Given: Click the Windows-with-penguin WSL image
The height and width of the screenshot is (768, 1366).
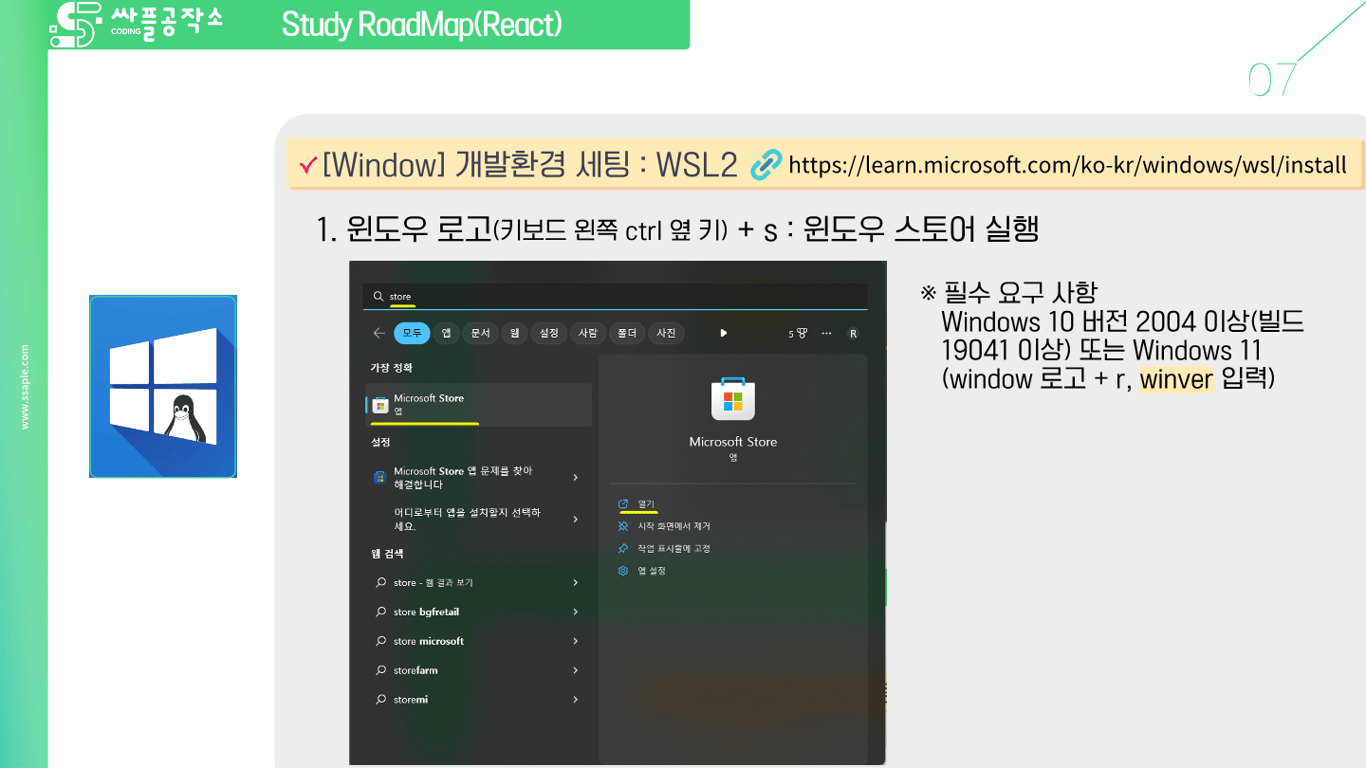Looking at the screenshot, I should click(x=163, y=386).
